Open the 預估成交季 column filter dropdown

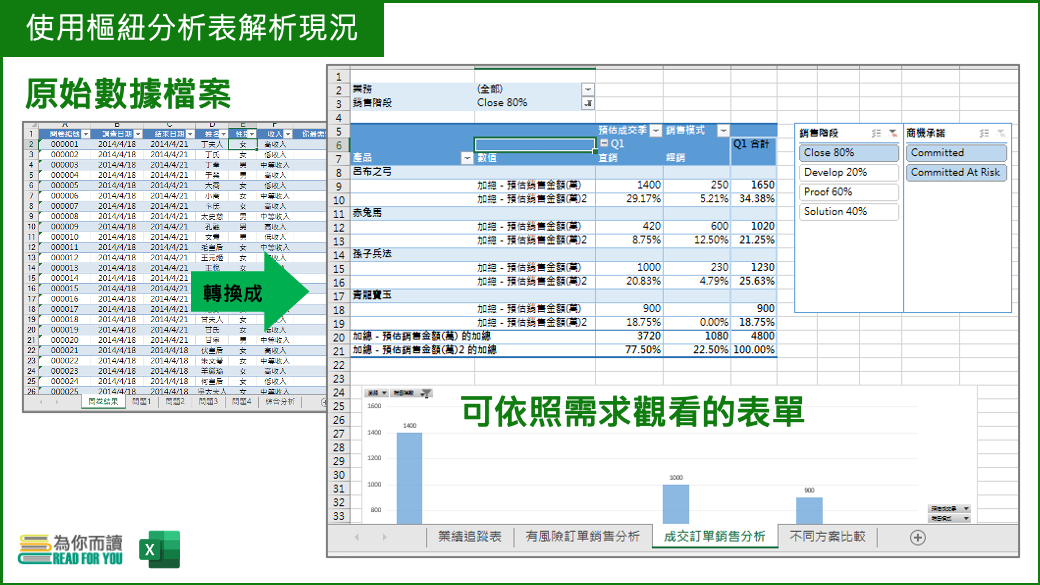pyautogui.click(x=656, y=131)
